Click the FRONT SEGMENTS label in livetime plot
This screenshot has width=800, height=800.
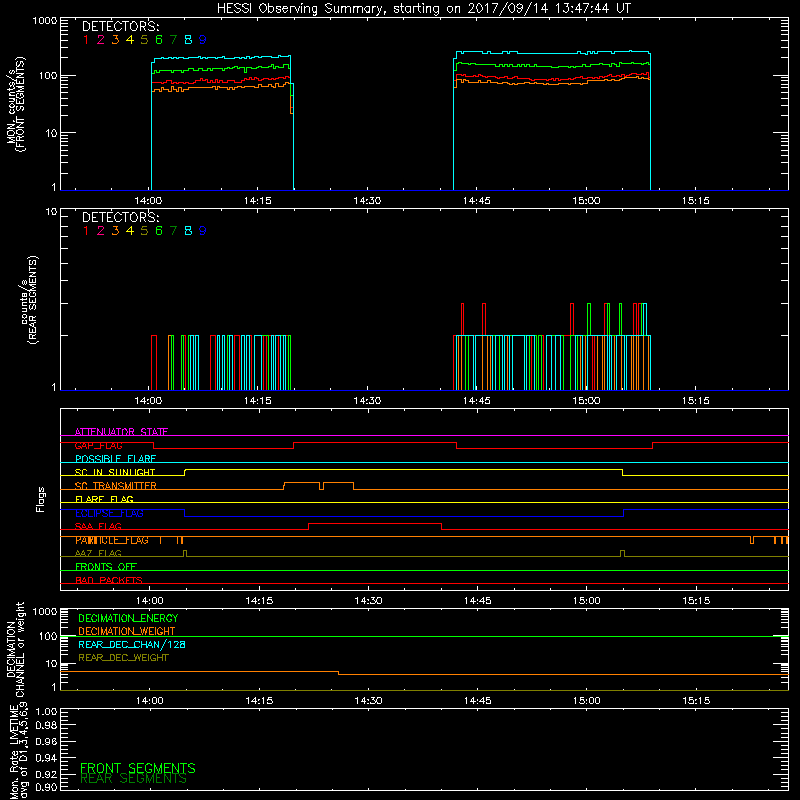point(138,768)
